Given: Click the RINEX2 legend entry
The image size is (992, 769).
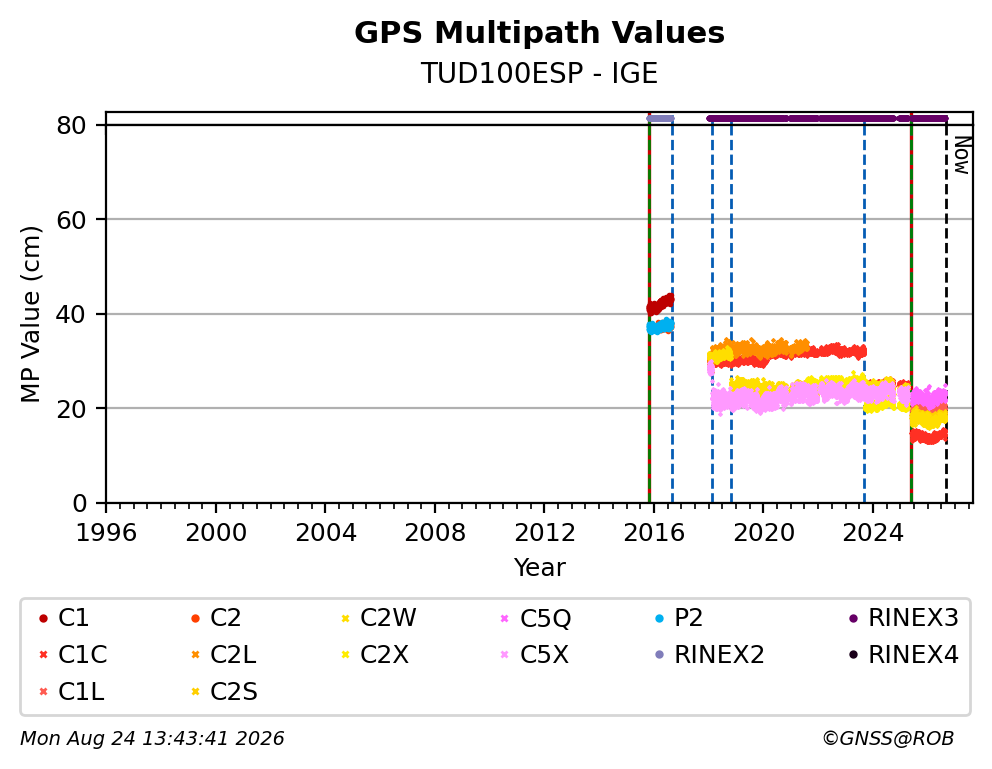Looking at the screenshot, I should (x=710, y=655).
